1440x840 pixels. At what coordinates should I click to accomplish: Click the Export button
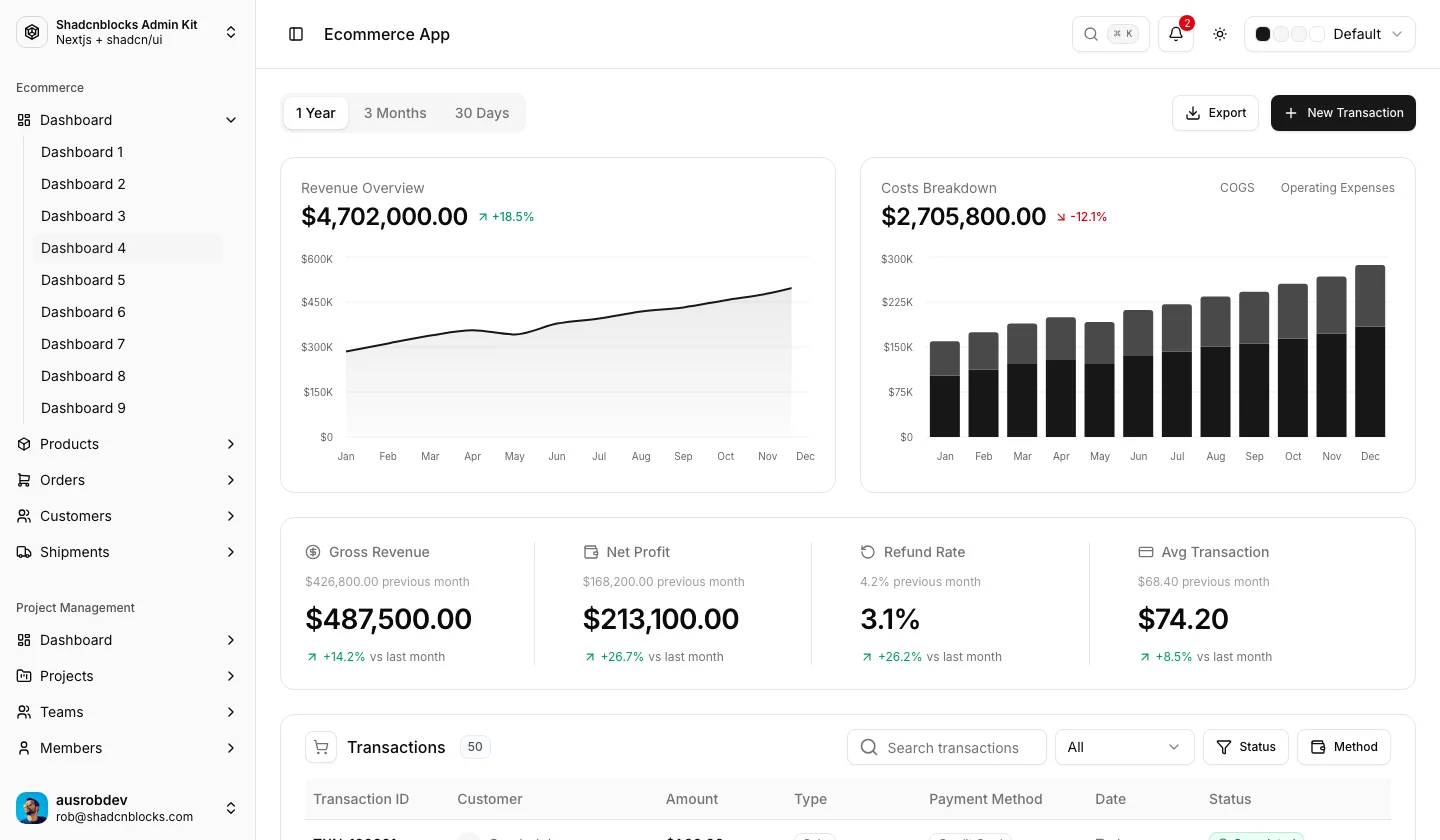point(1215,113)
